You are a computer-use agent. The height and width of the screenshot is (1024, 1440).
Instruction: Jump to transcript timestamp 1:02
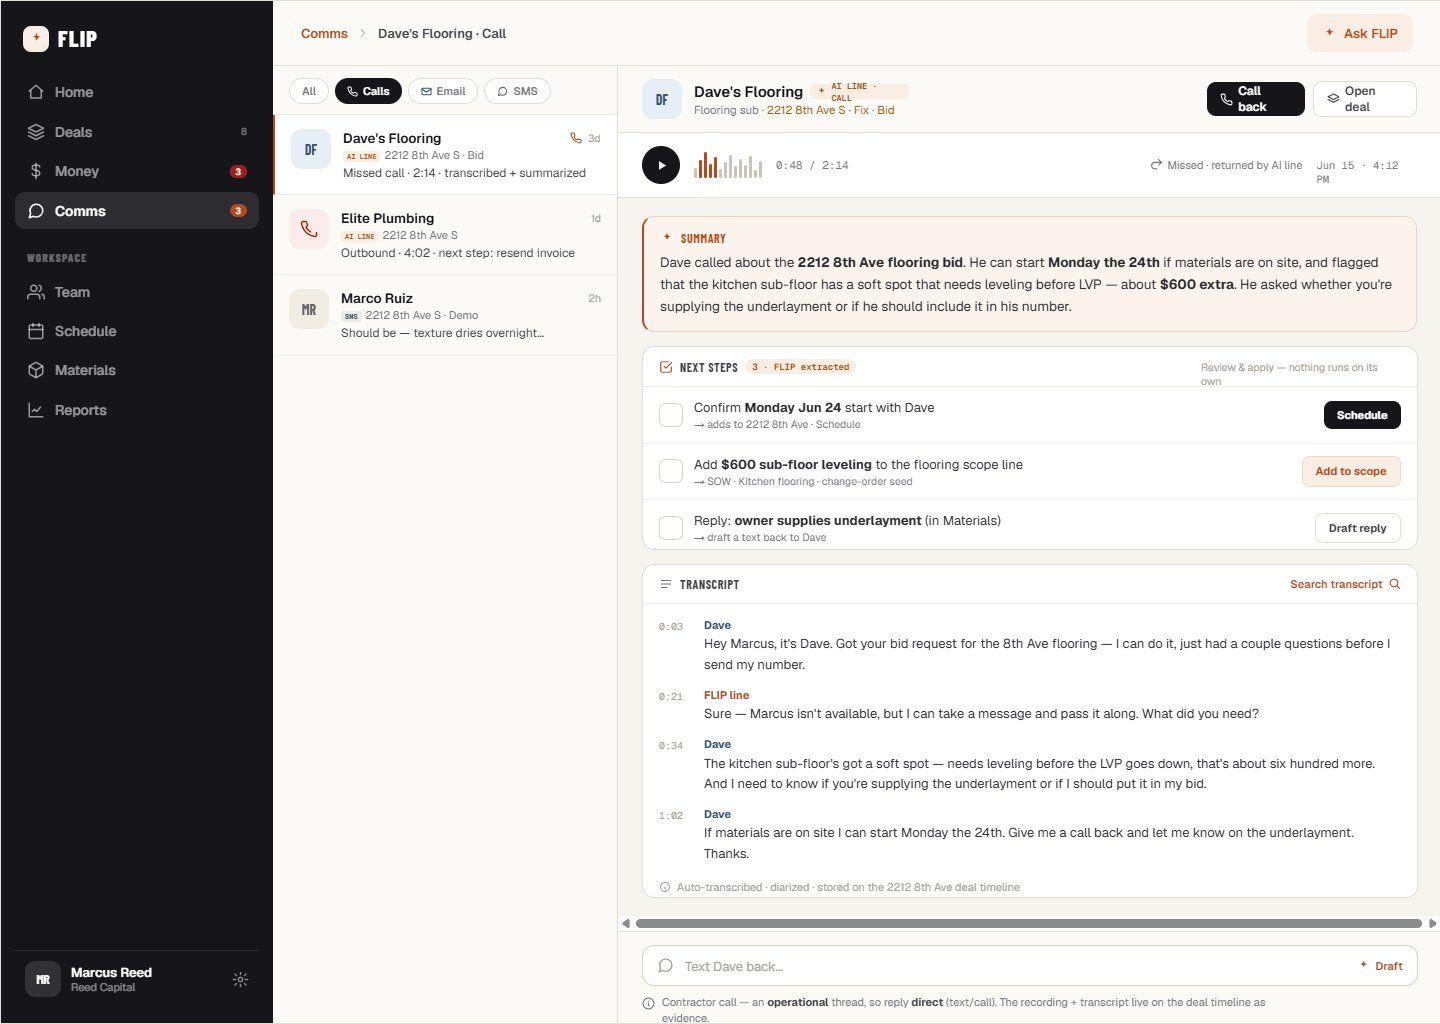point(671,816)
